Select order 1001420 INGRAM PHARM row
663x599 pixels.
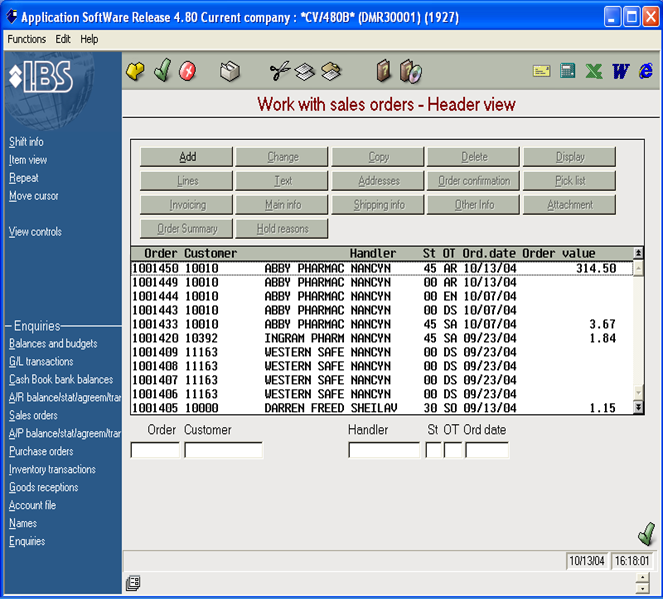(382, 338)
